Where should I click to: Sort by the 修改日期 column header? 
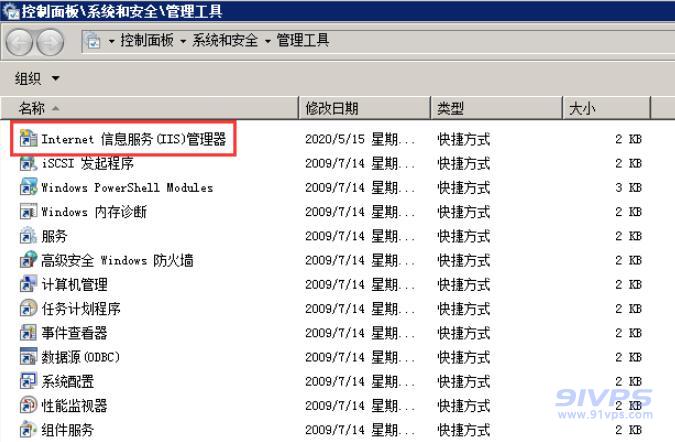pyautogui.click(x=365, y=108)
